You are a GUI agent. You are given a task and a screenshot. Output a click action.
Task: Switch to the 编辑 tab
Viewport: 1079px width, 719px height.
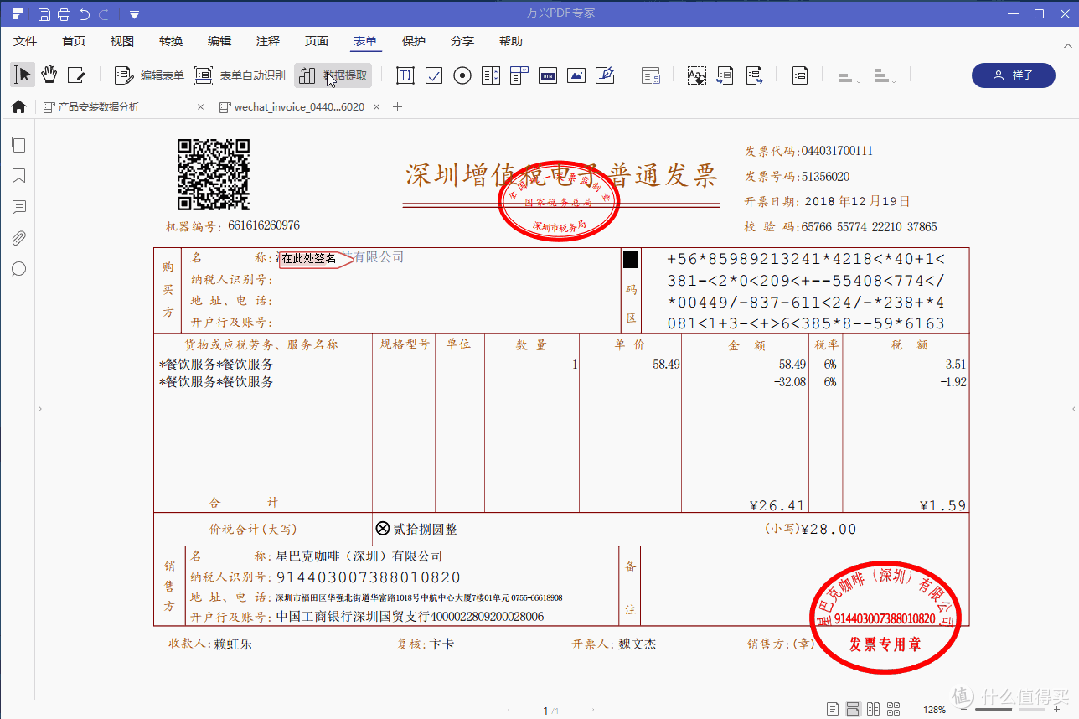220,41
